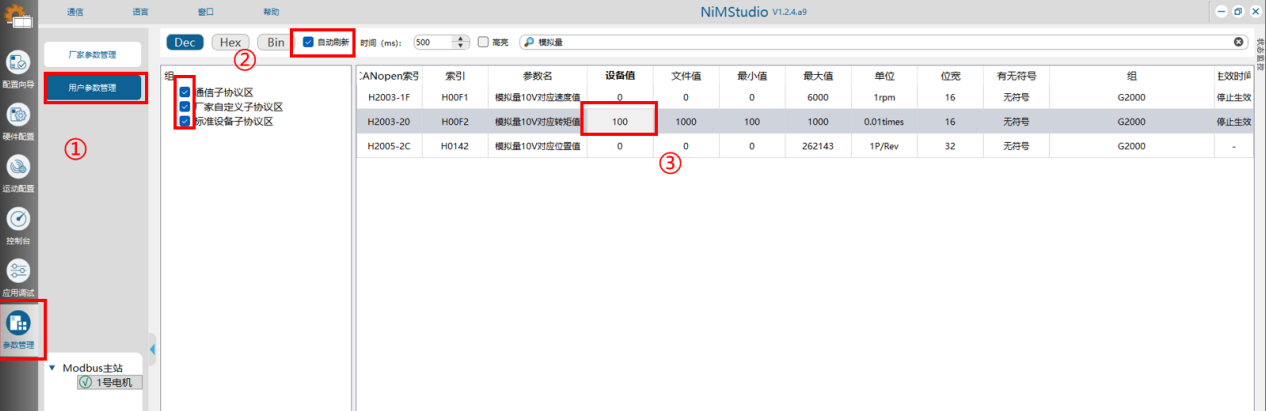Disable the 自动刷新 auto-refresh checkbox
This screenshot has width=1266, height=411.
click(309, 43)
